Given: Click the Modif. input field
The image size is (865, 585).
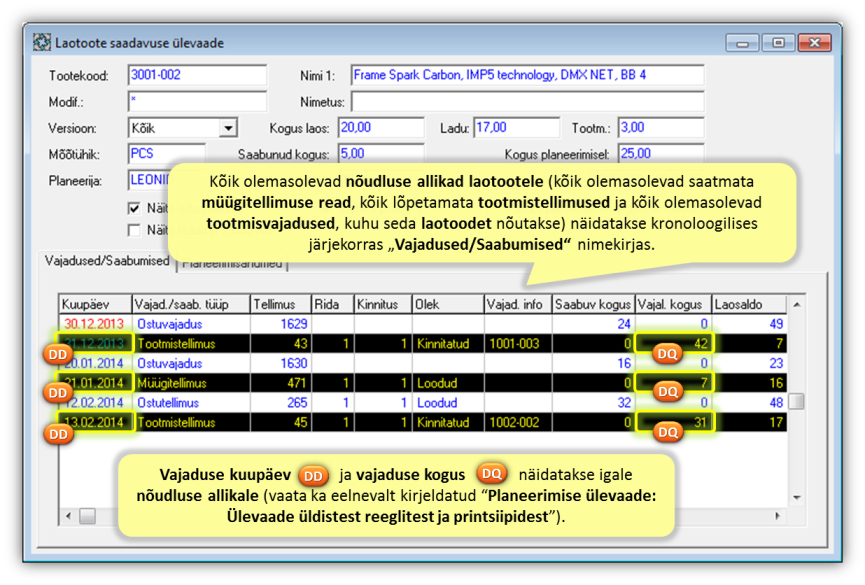Looking at the screenshot, I should tap(197, 102).
